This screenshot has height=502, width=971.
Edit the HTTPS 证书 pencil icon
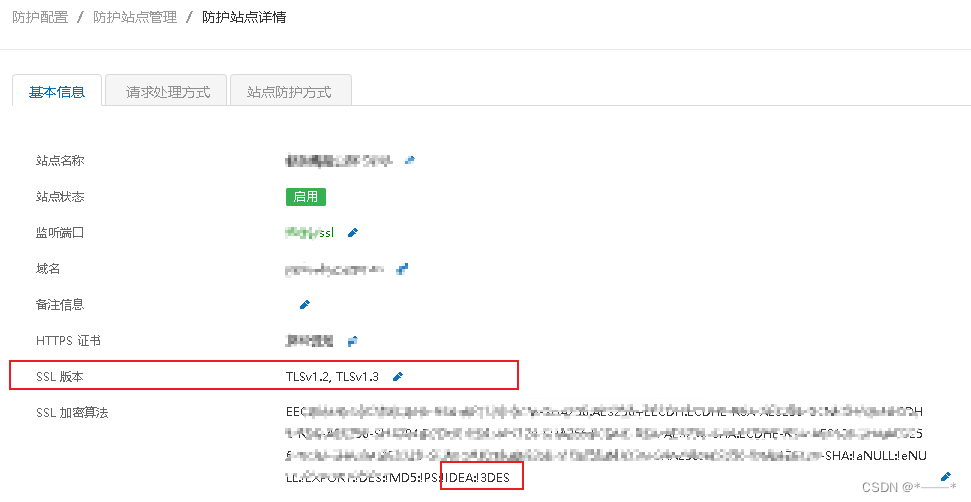pyautogui.click(x=352, y=340)
